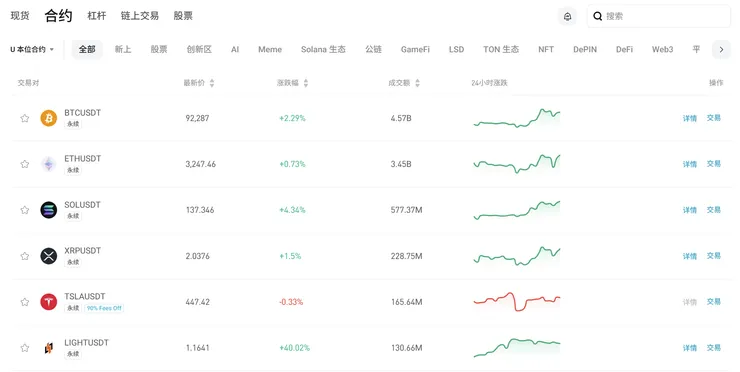Select the 新上 category filter
This screenshot has width=740, height=372.
(123, 49)
